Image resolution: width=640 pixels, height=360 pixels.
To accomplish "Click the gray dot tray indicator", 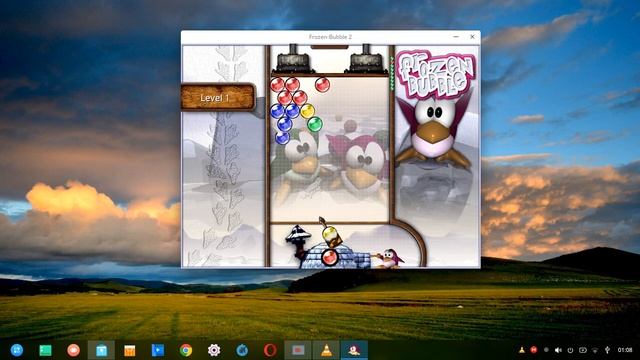I will pos(546,350).
